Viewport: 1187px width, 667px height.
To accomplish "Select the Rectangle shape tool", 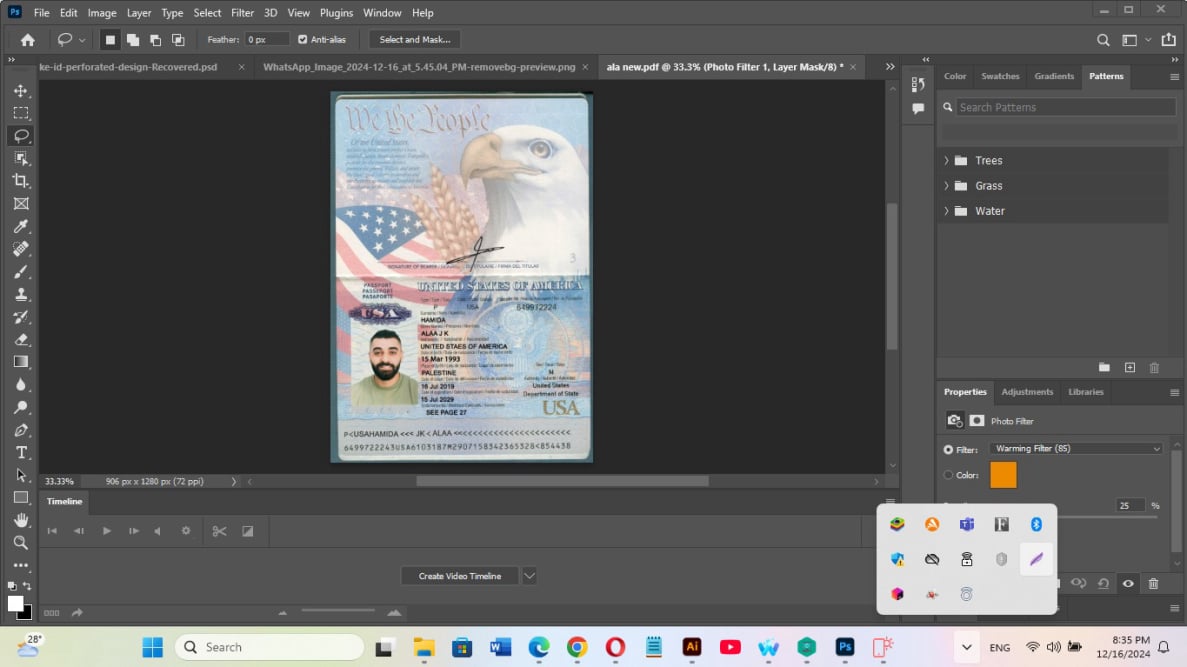I will 21,497.
